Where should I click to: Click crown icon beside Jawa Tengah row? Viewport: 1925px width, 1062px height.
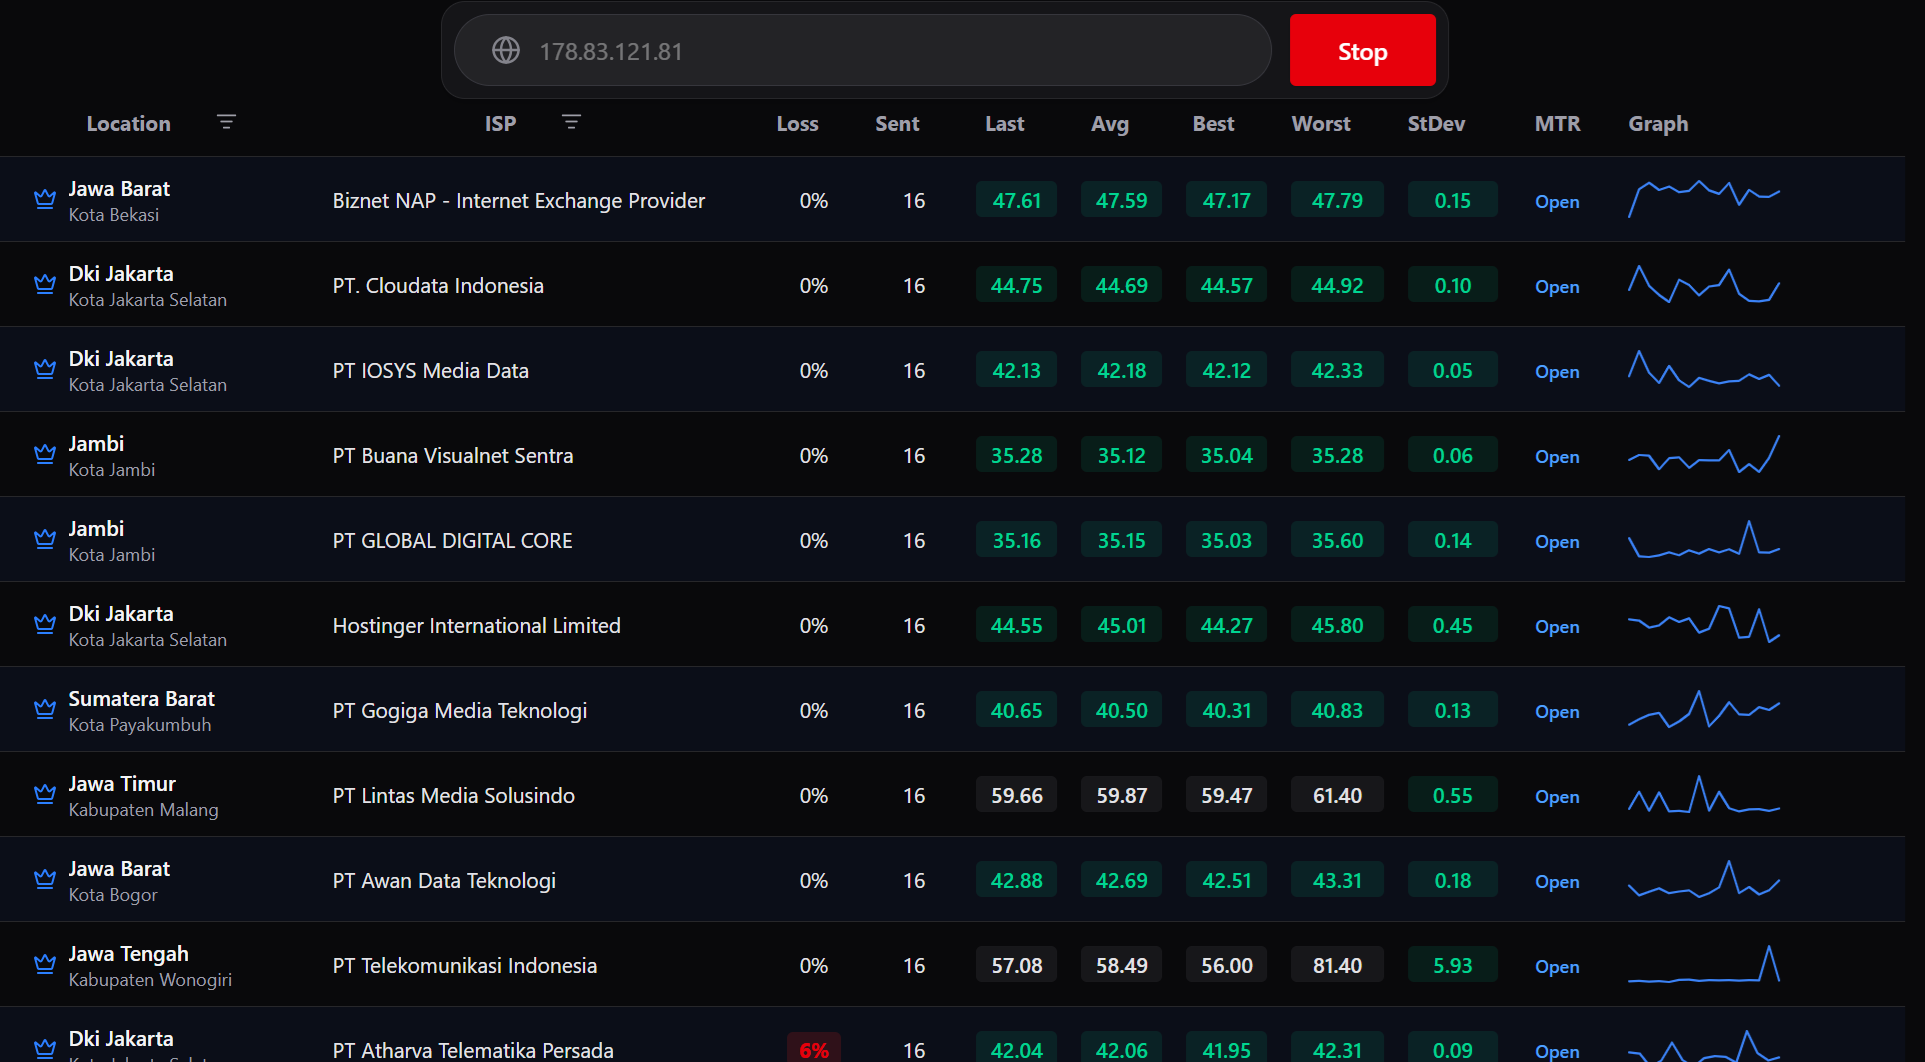(x=45, y=964)
